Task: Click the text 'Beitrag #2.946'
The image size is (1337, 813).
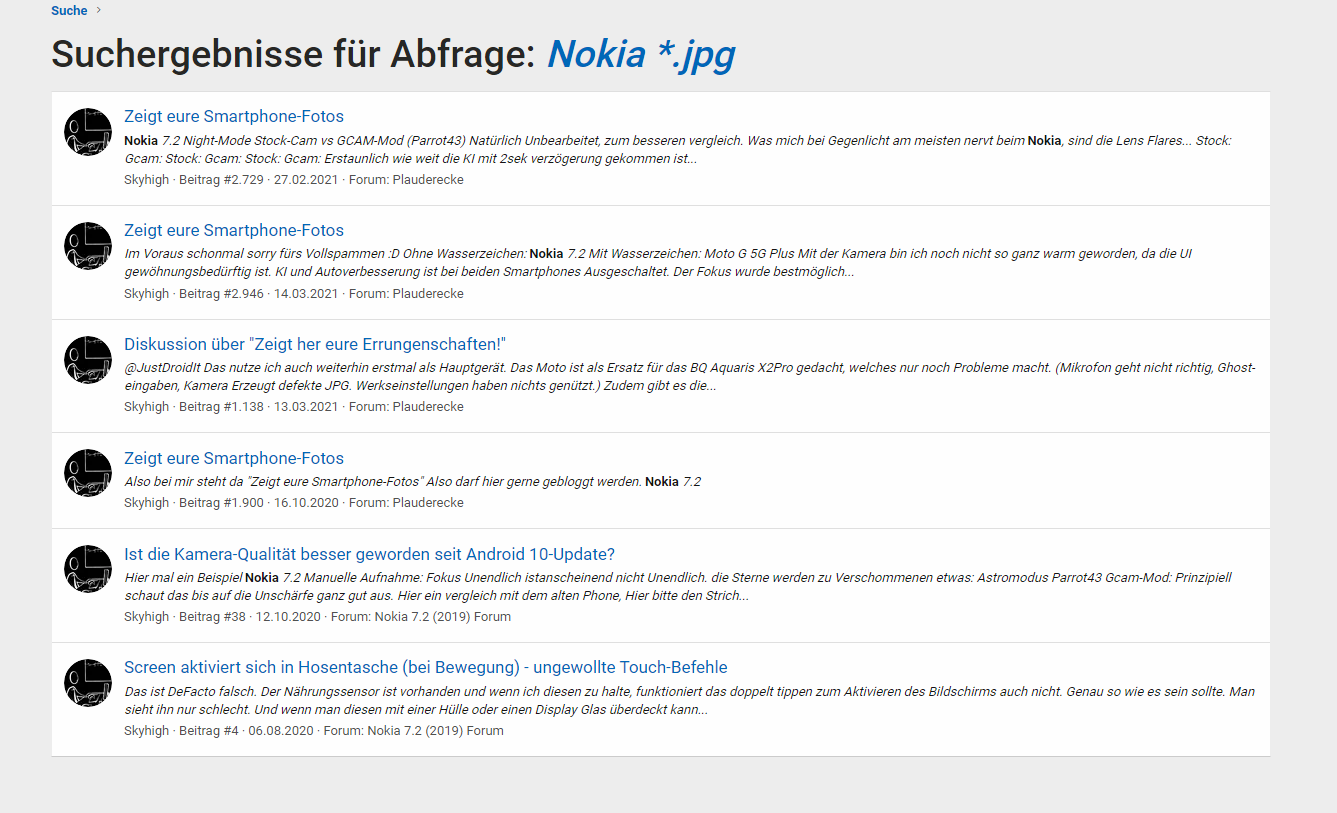Action: pyautogui.click(x=221, y=294)
